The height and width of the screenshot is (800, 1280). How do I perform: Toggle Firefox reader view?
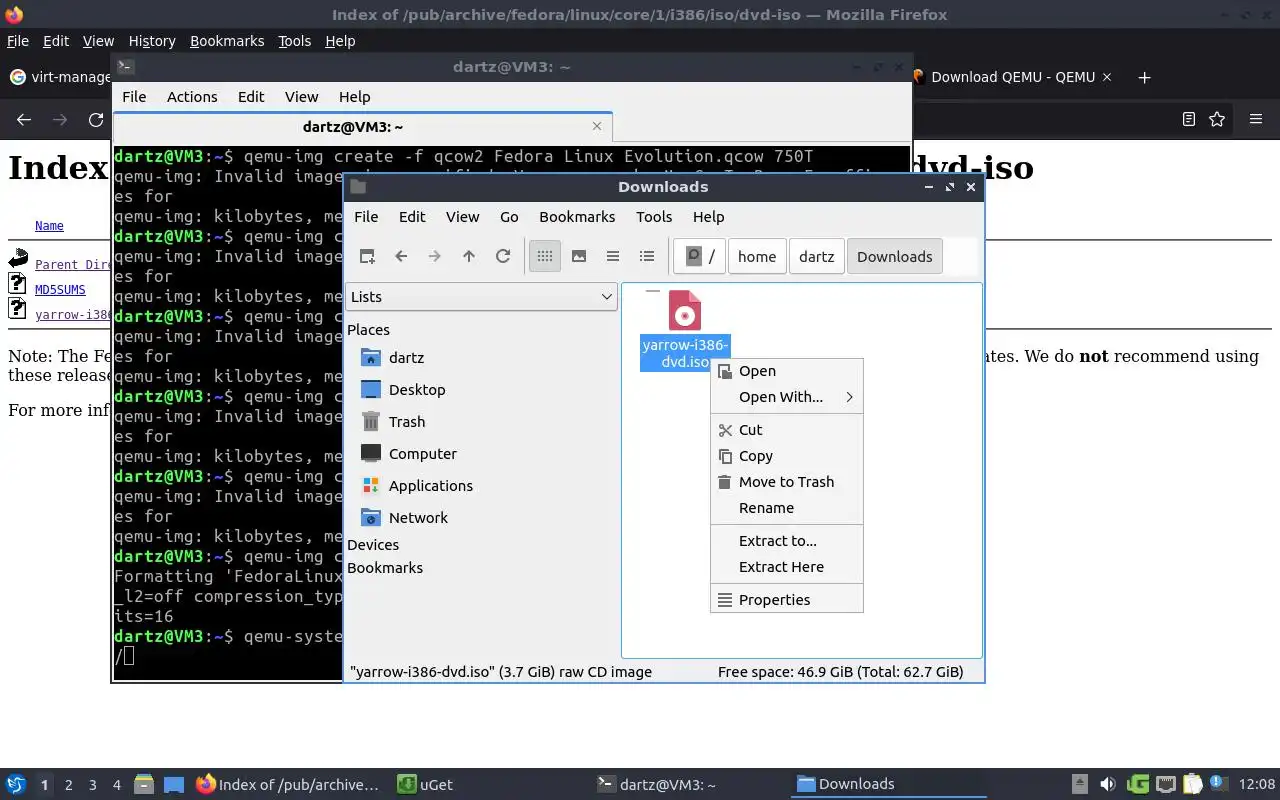coord(1188,119)
